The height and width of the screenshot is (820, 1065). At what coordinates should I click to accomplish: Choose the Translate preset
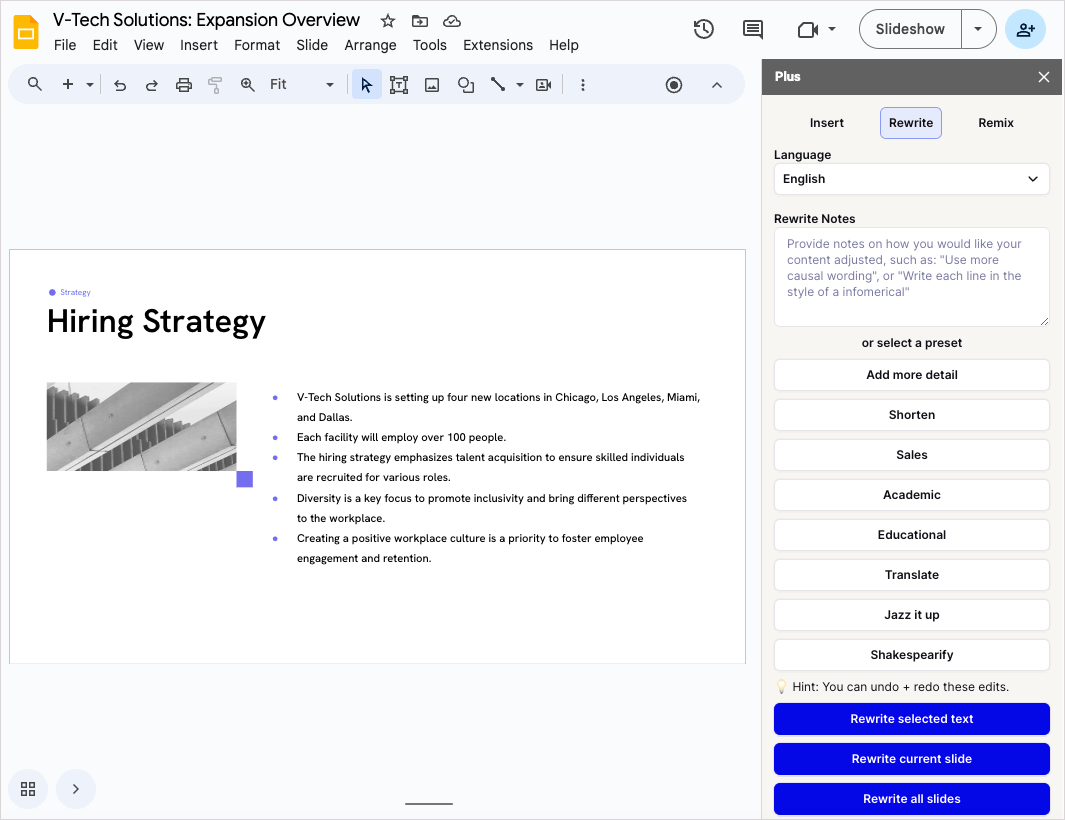click(x=911, y=575)
